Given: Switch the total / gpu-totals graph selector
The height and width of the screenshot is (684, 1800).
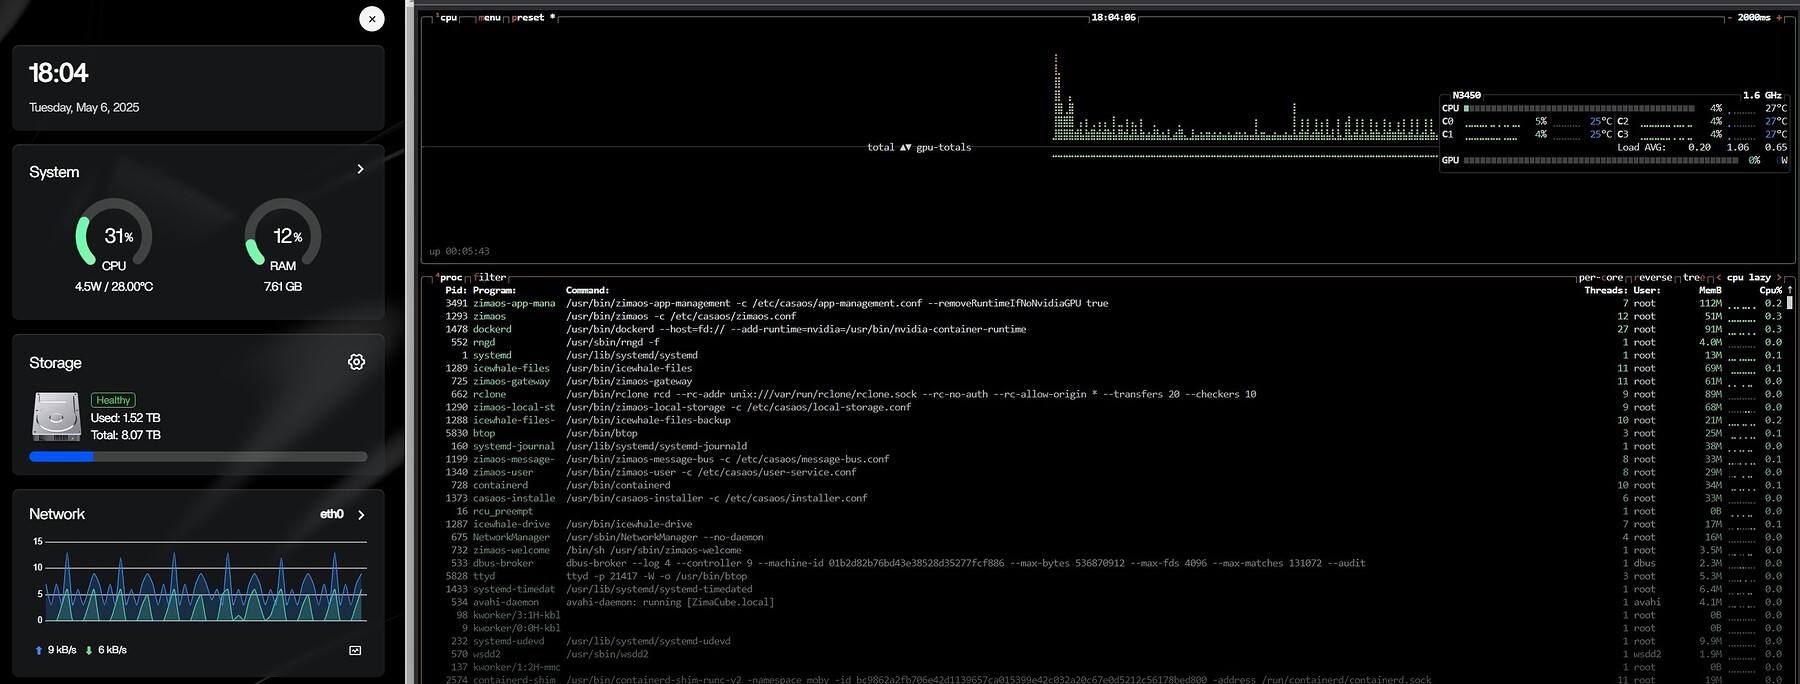Looking at the screenshot, I should click(x=919, y=147).
